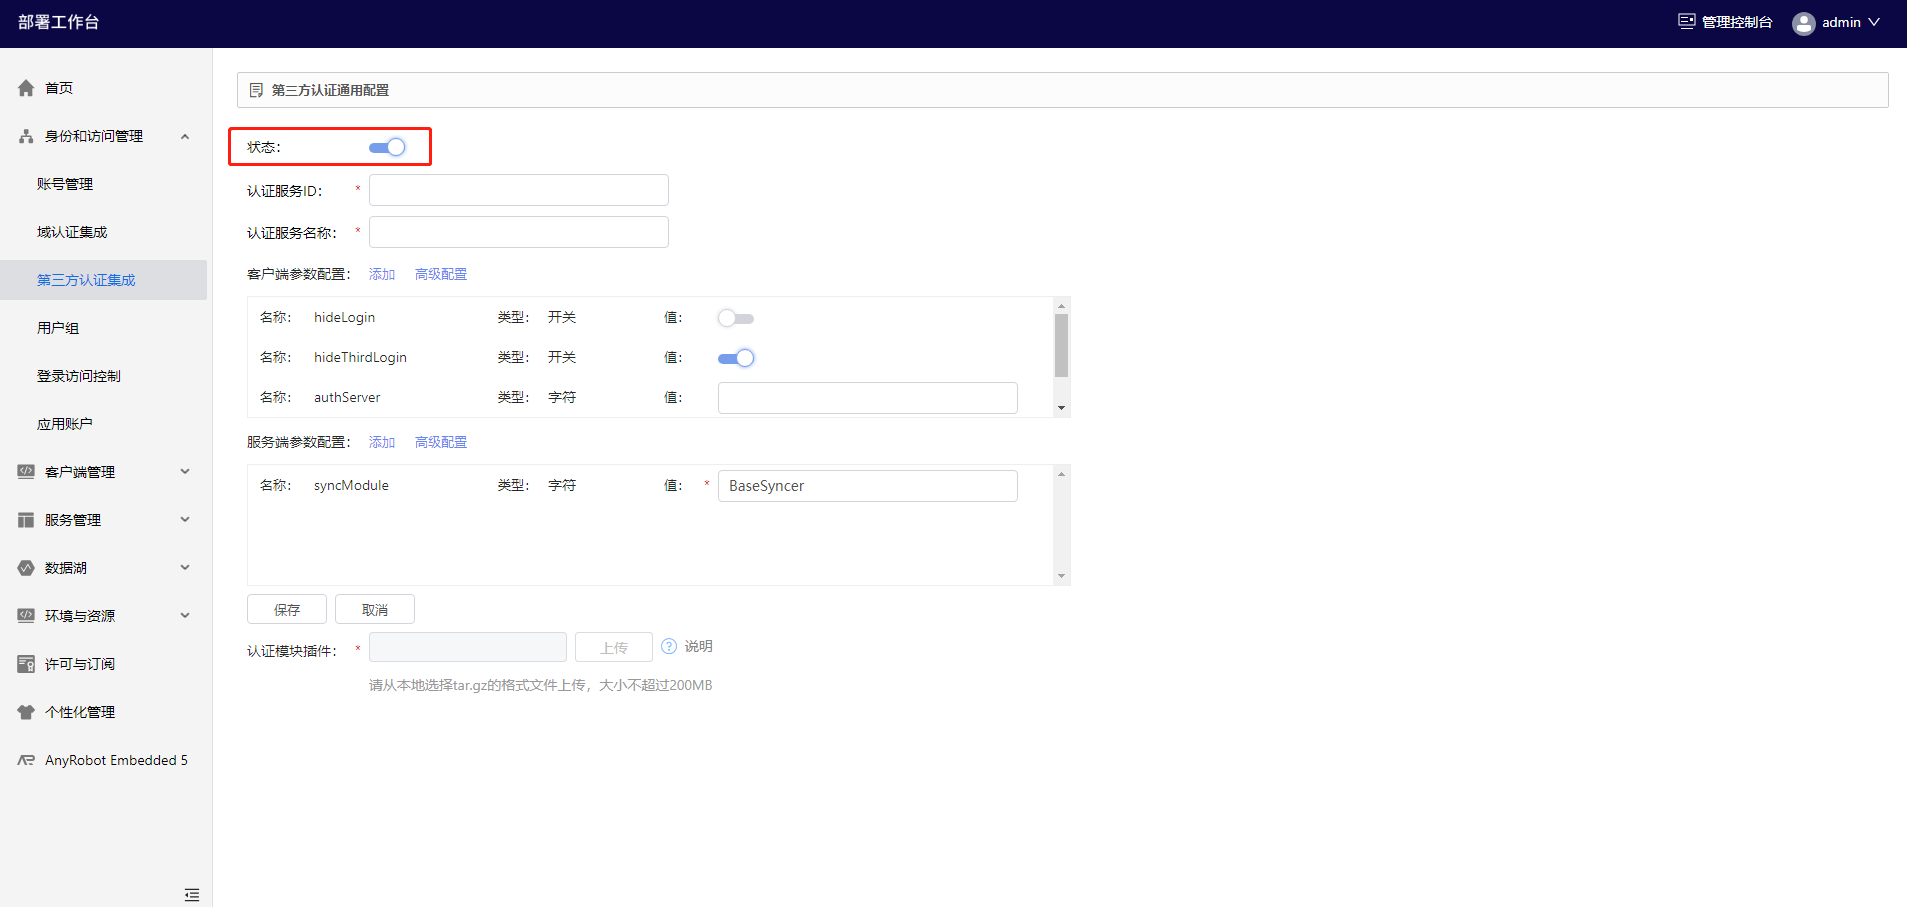The height and width of the screenshot is (907, 1907).
Task: Click the 许可与订阅 sidebar icon
Action: coord(26,664)
